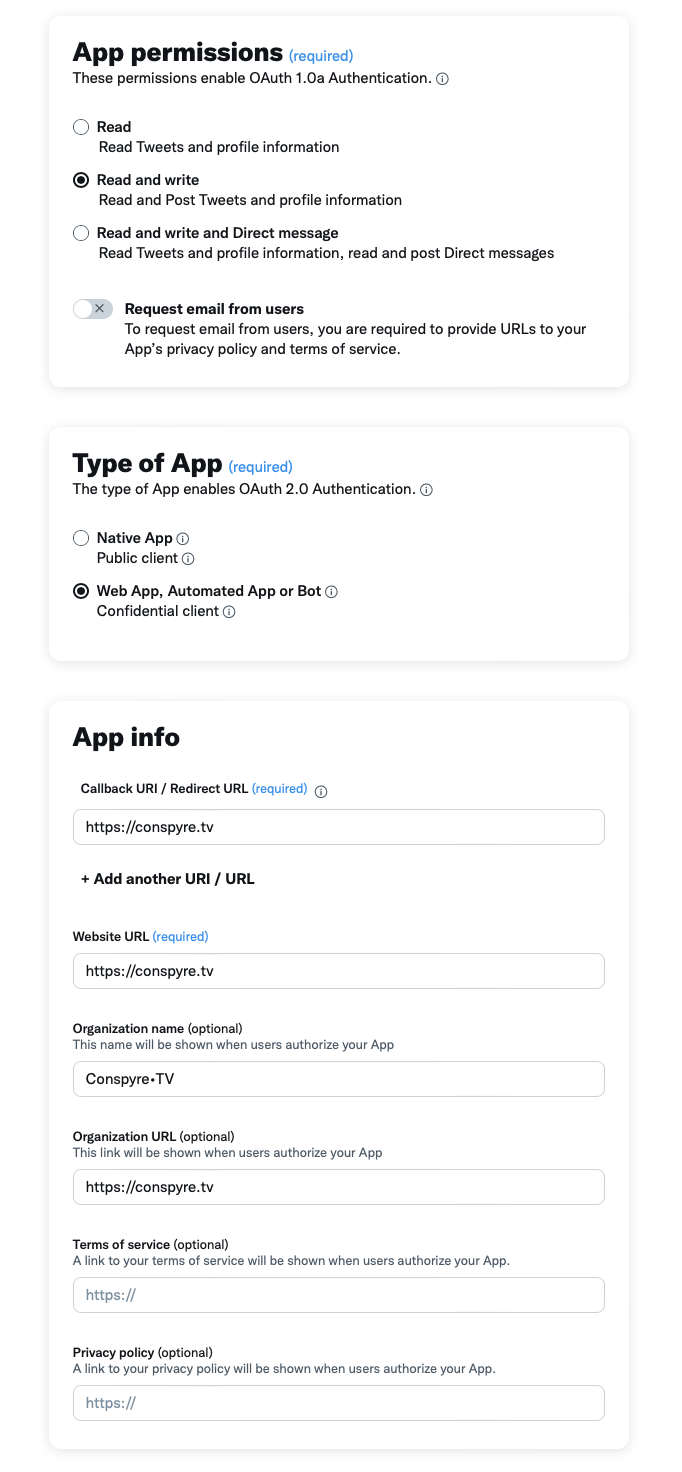
Task: View info about Native App option
Action: click(x=183, y=538)
